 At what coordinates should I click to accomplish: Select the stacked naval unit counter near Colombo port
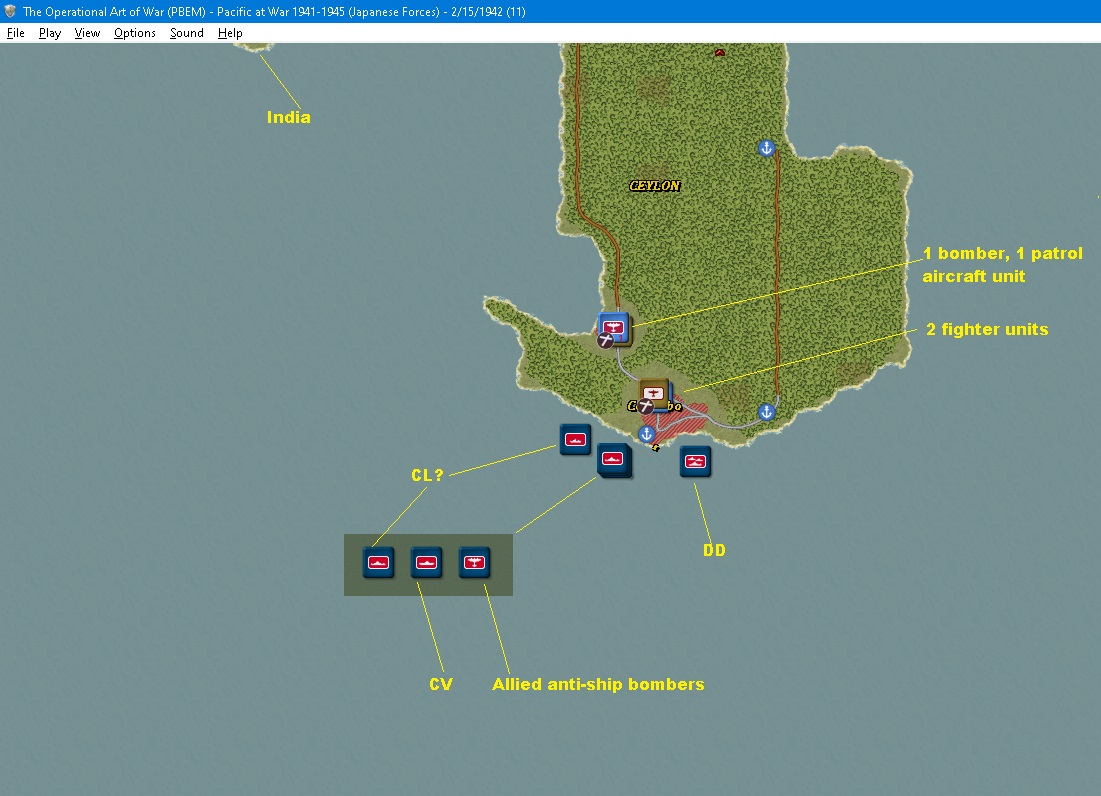614,460
